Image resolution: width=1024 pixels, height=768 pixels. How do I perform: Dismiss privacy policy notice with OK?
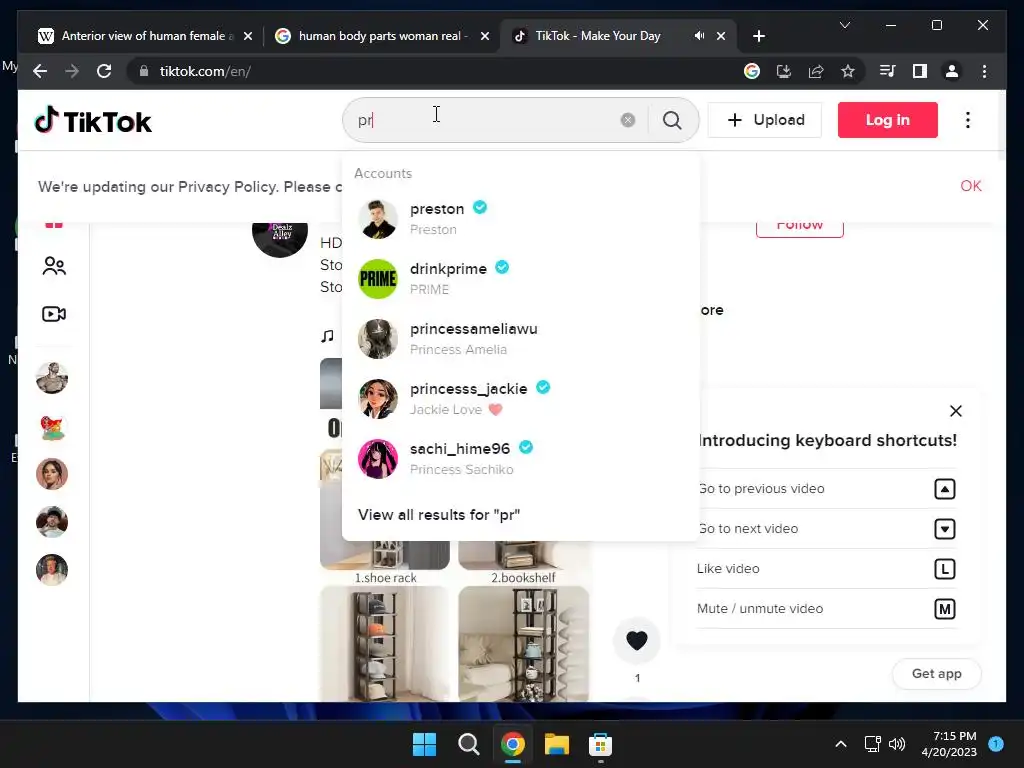click(x=970, y=186)
